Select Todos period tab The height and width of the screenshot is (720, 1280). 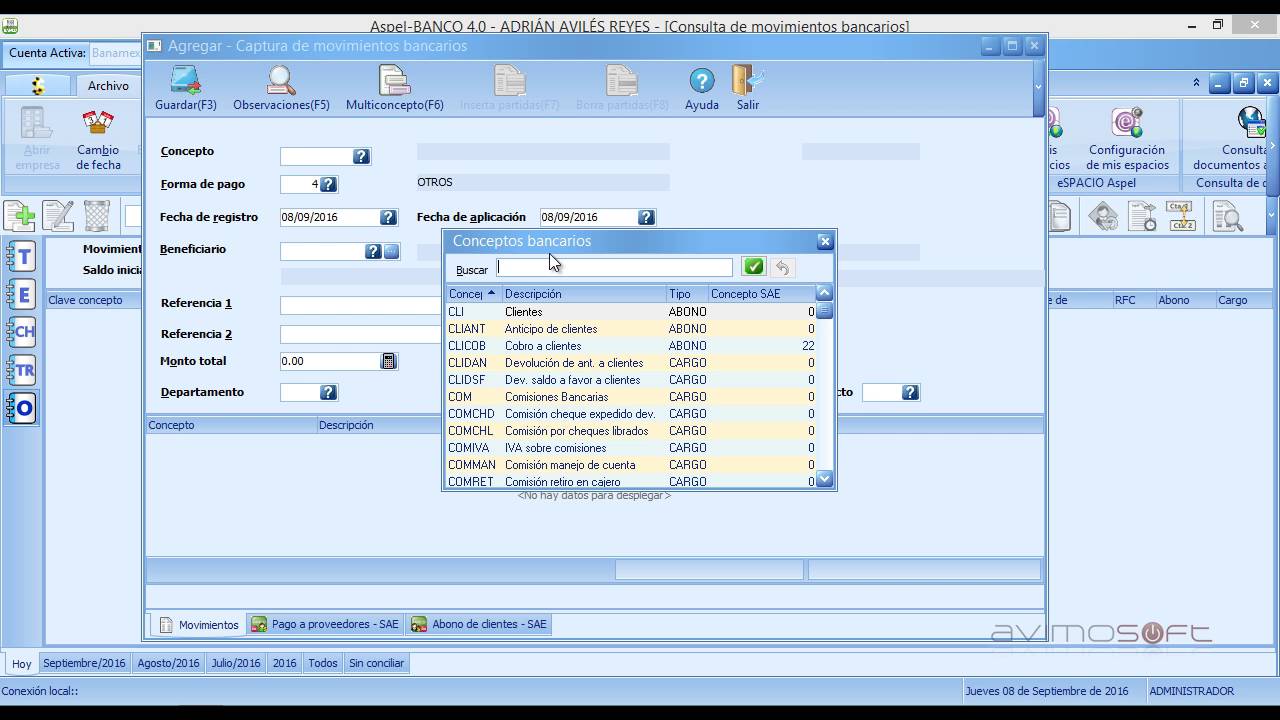tap(323, 663)
